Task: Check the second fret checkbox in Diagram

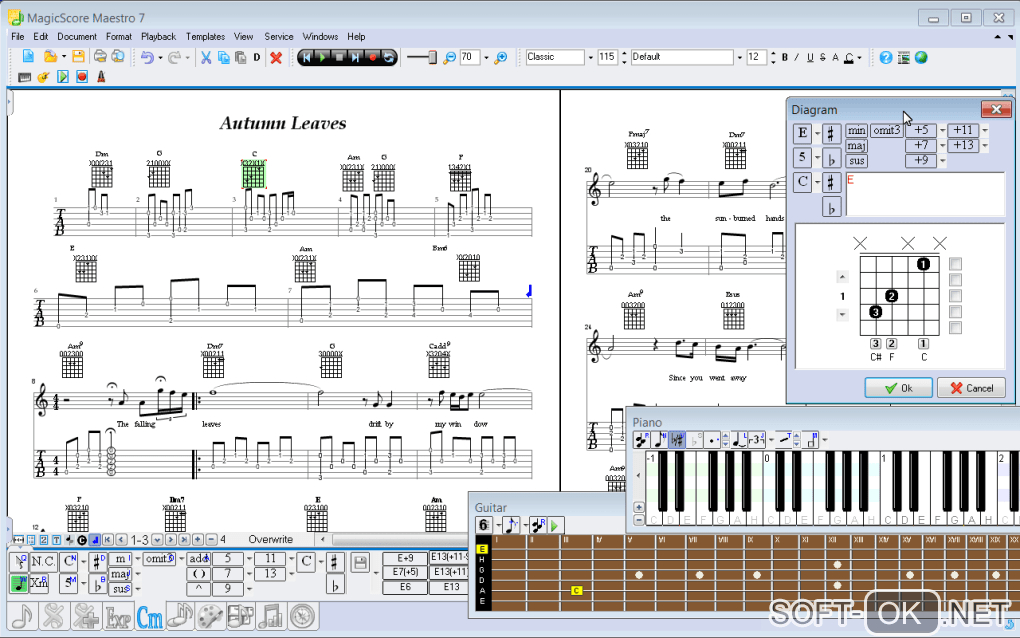Action: tap(955, 280)
